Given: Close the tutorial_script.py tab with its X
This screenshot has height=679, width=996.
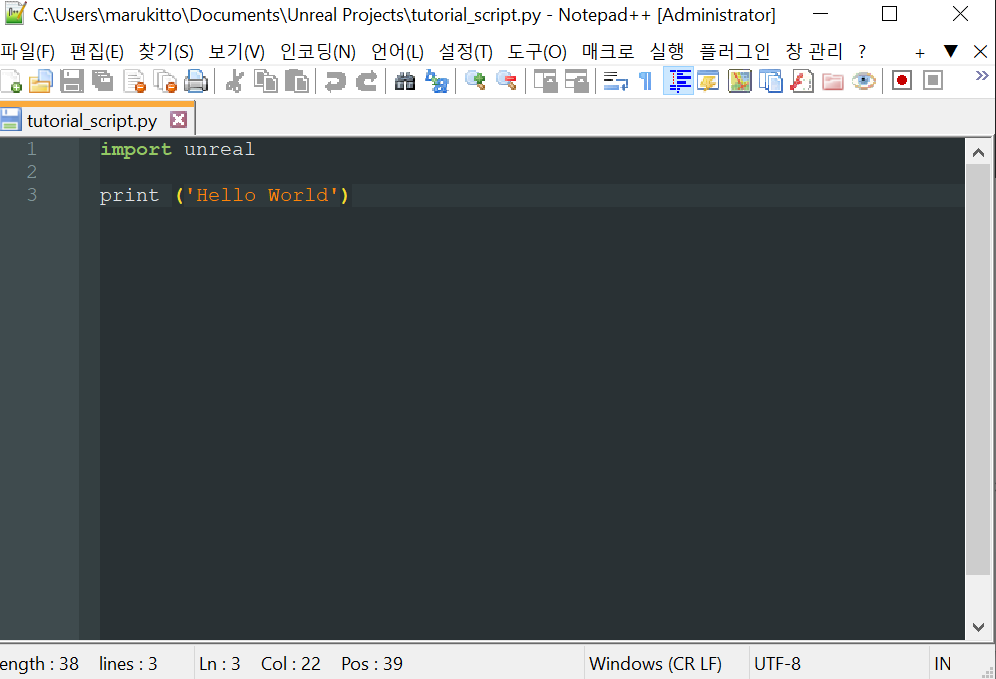Looking at the screenshot, I should 179,119.
